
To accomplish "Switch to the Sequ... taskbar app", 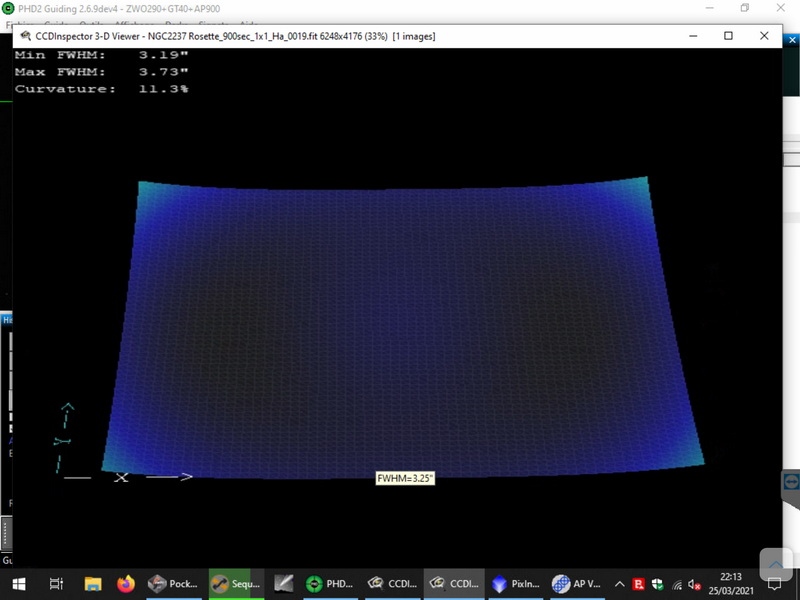I will [236, 583].
